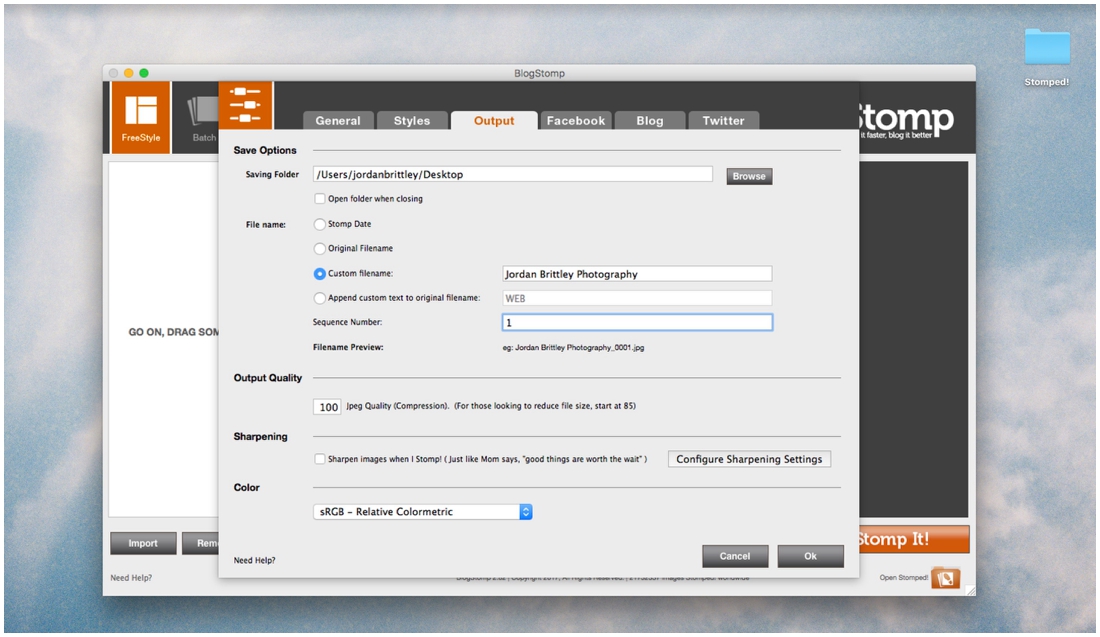Image resolution: width=1100 pixels, height=637 pixels.
Task: Choose Original Filename option
Action: (x=320, y=248)
